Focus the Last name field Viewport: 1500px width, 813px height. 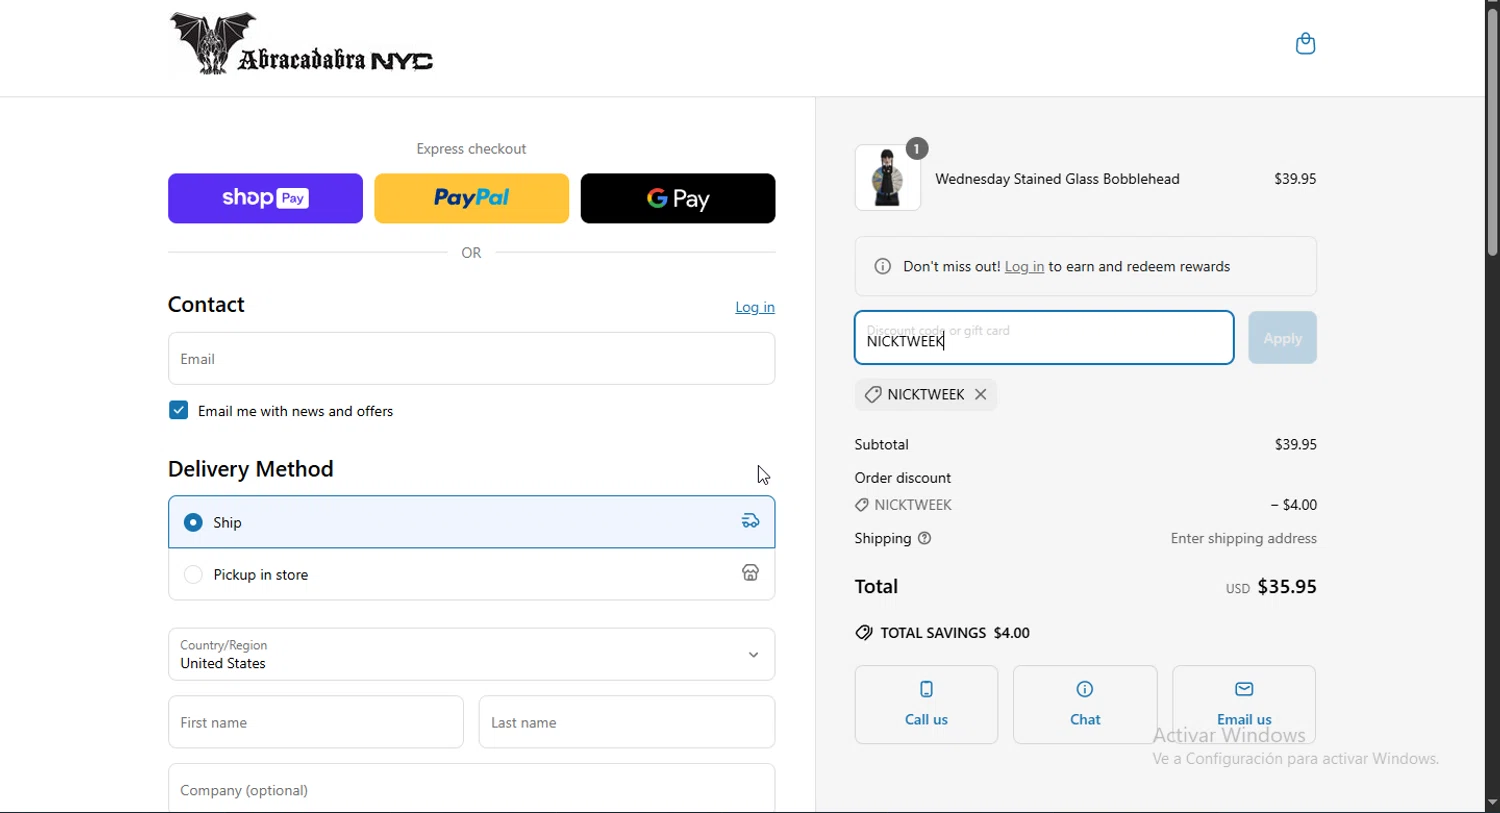coord(627,722)
